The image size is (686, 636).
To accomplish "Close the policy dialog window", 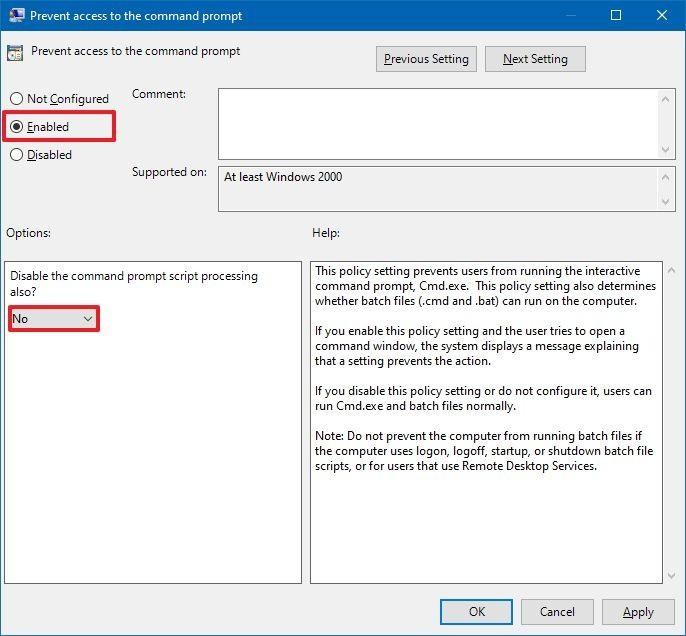I will coord(662,15).
